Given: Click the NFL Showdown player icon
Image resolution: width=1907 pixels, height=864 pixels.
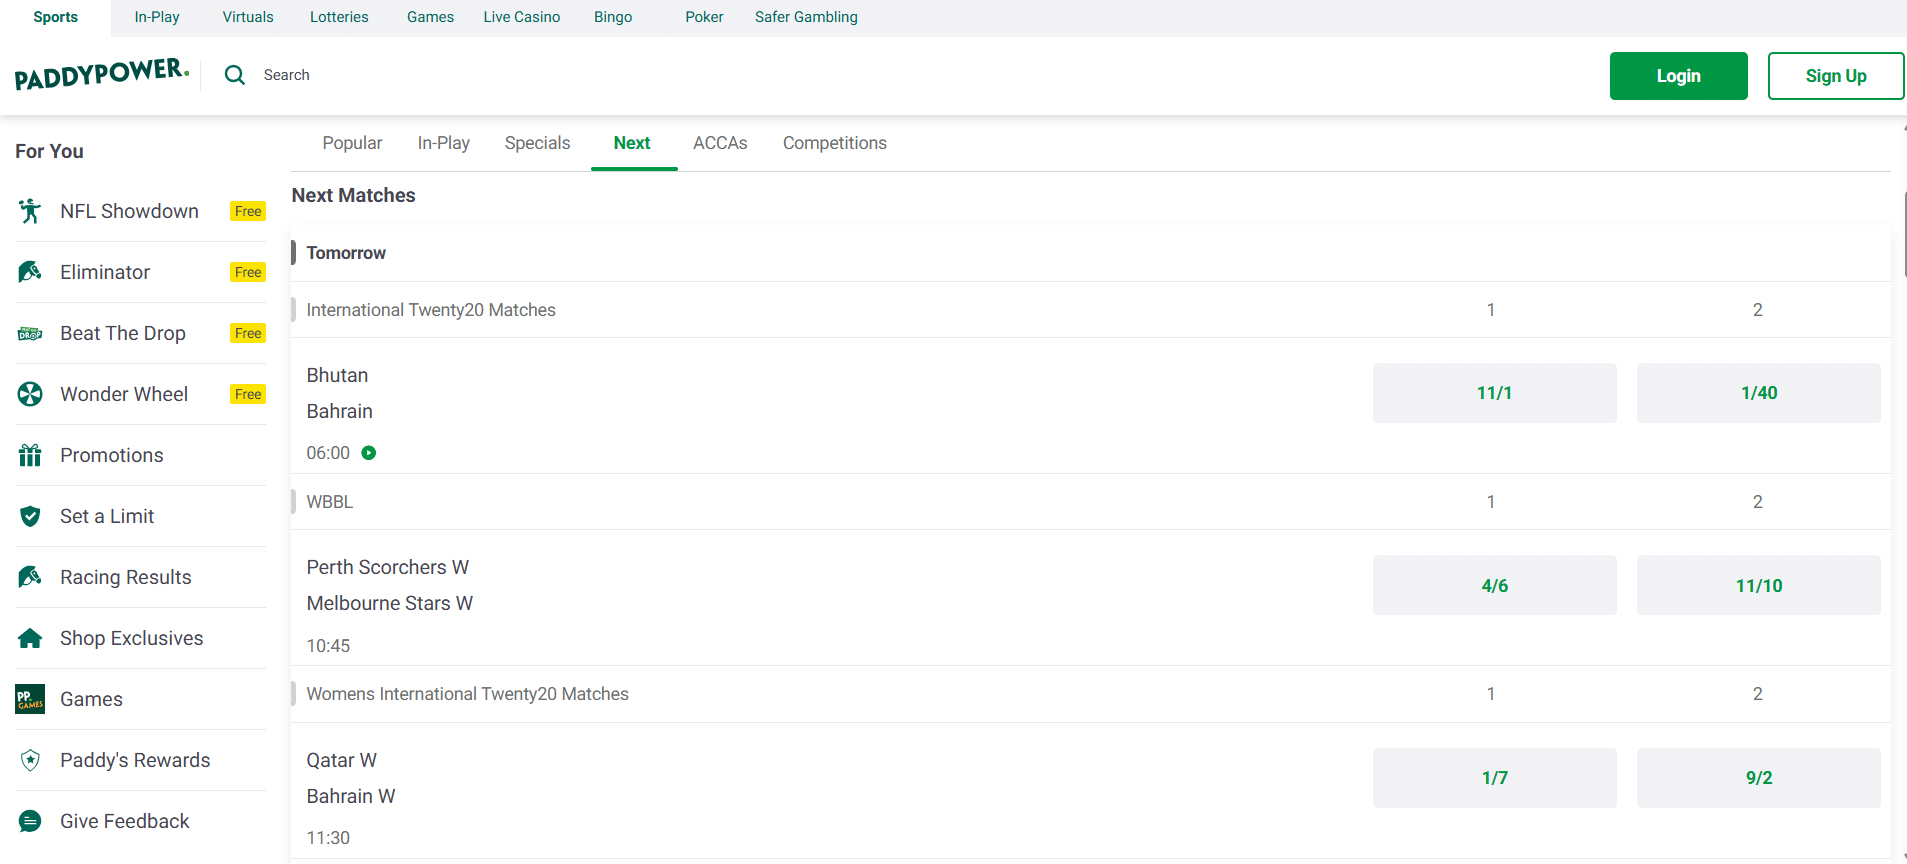Looking at the screenshot, I should tap(30, 211).
